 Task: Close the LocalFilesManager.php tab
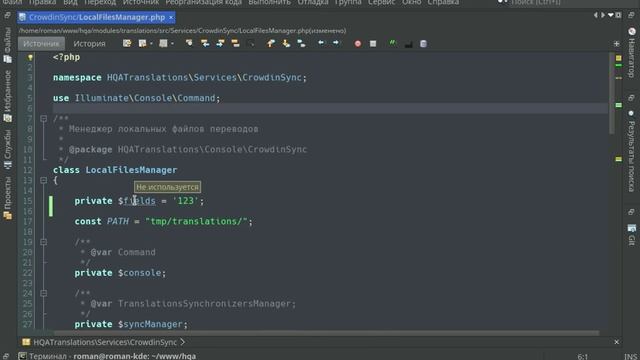click(x=171, y=17)
